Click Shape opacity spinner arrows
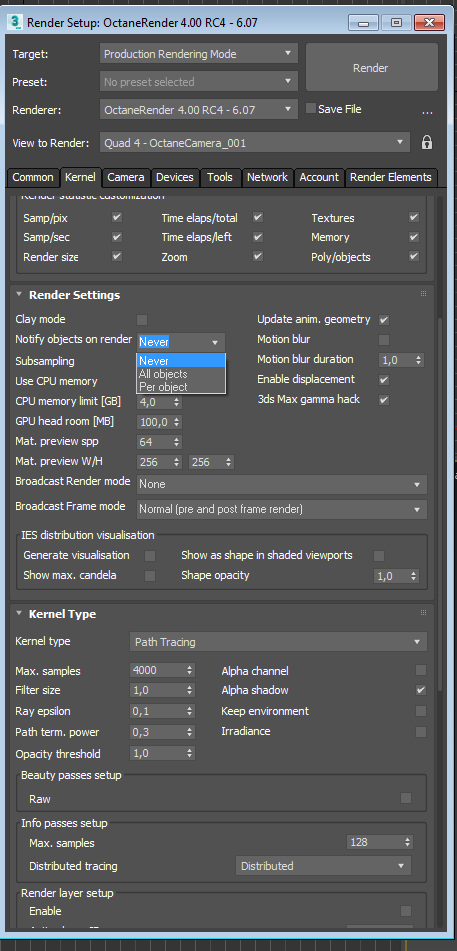457x951 pixels. [x=414, y=576]
